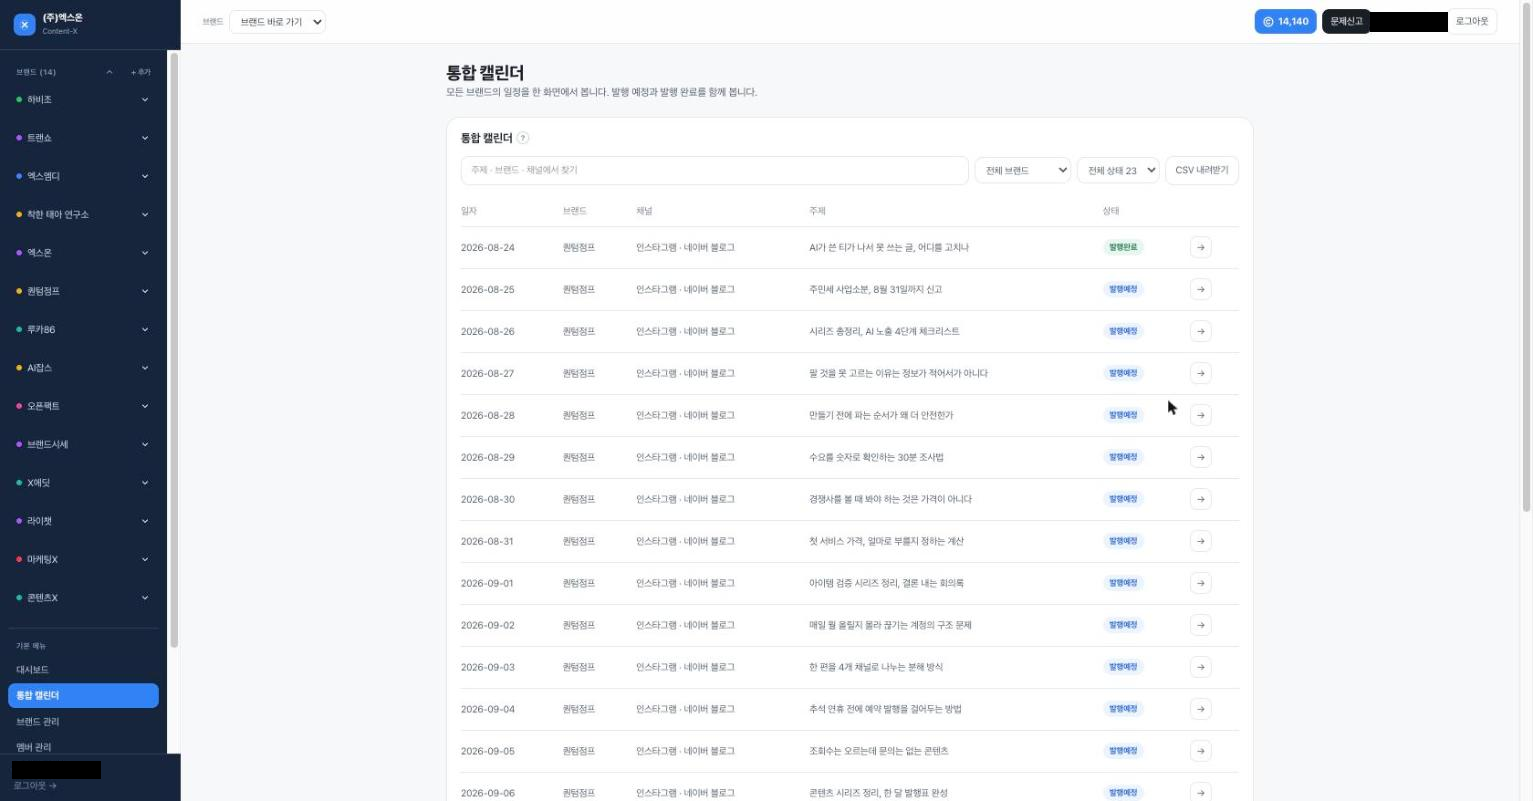
Task: Expand the 브랜드시세 brand chevron
Action: [x=145, y=445]
